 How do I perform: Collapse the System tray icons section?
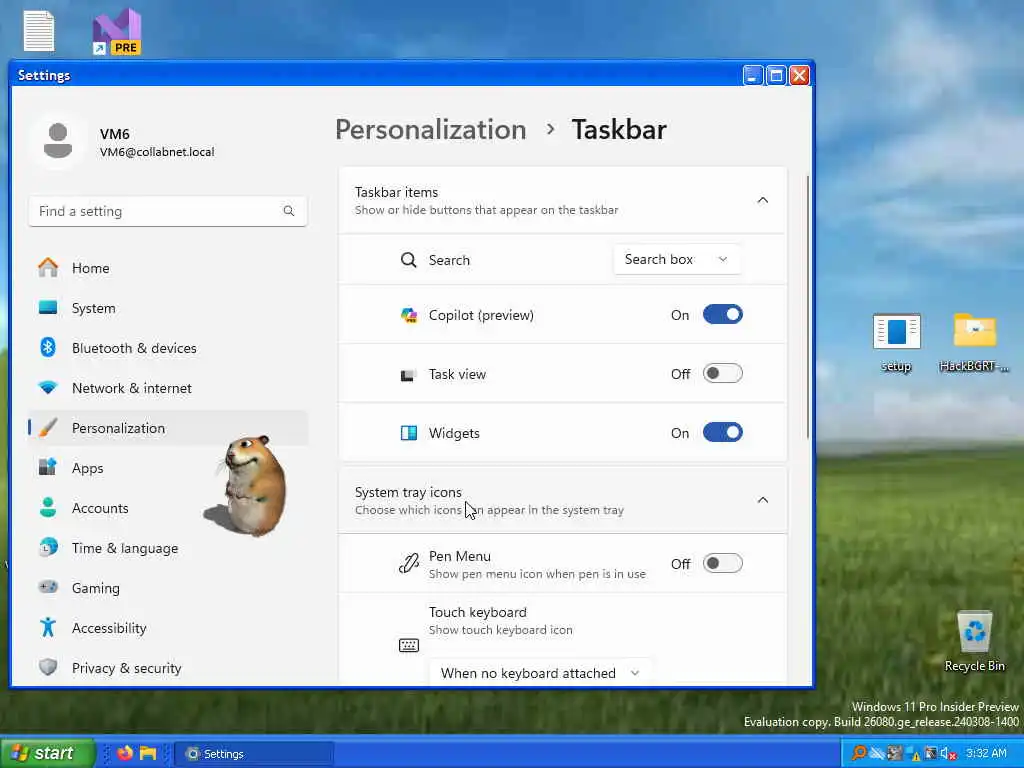click(x=763, y=500)
